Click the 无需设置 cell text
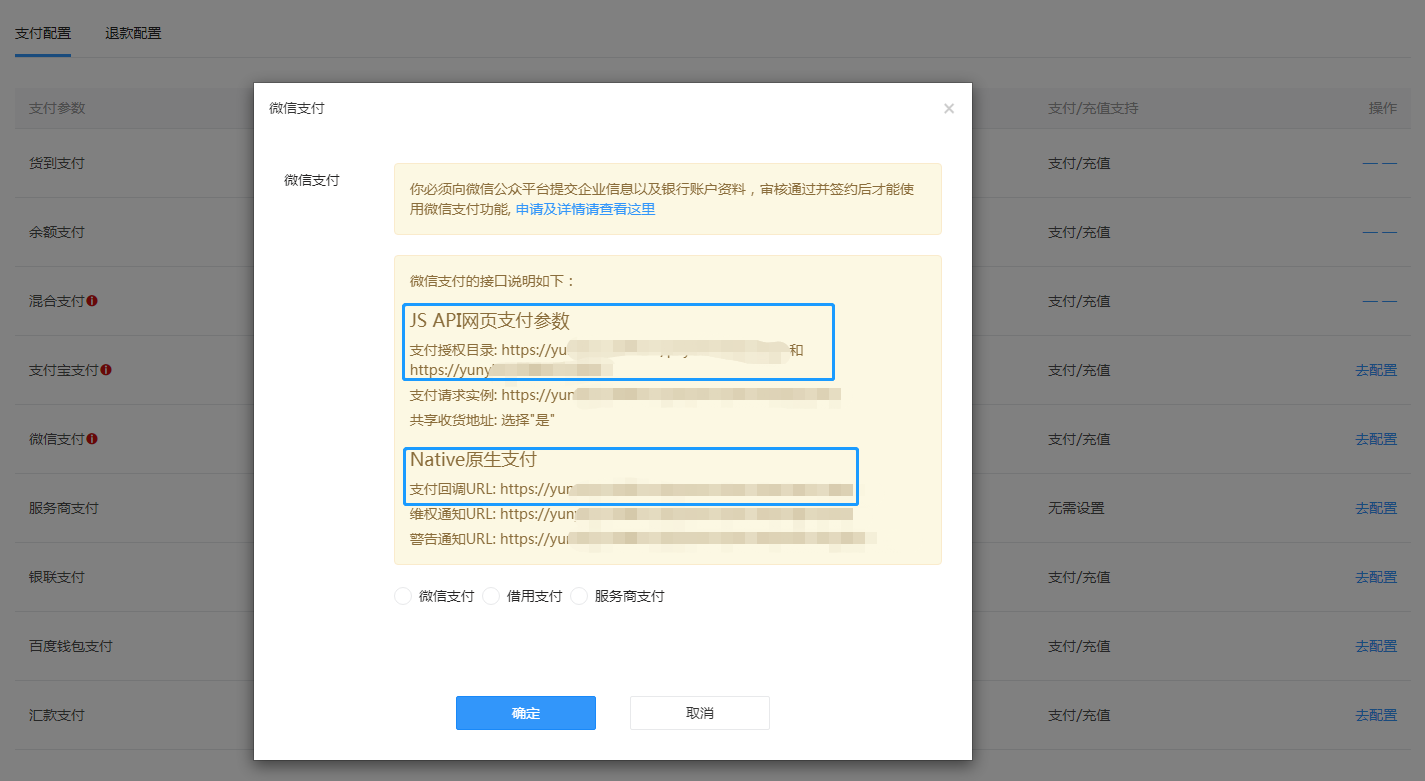The width and height of the screenshot is (1425, 781). 1076,508
